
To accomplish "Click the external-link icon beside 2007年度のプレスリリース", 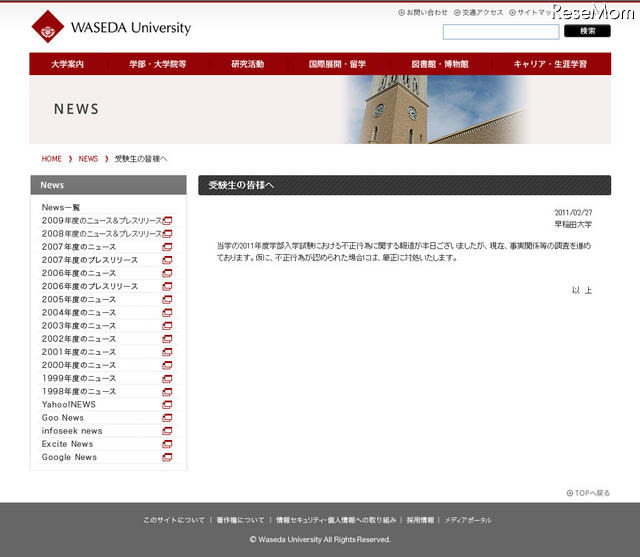I will click(167, 260).
